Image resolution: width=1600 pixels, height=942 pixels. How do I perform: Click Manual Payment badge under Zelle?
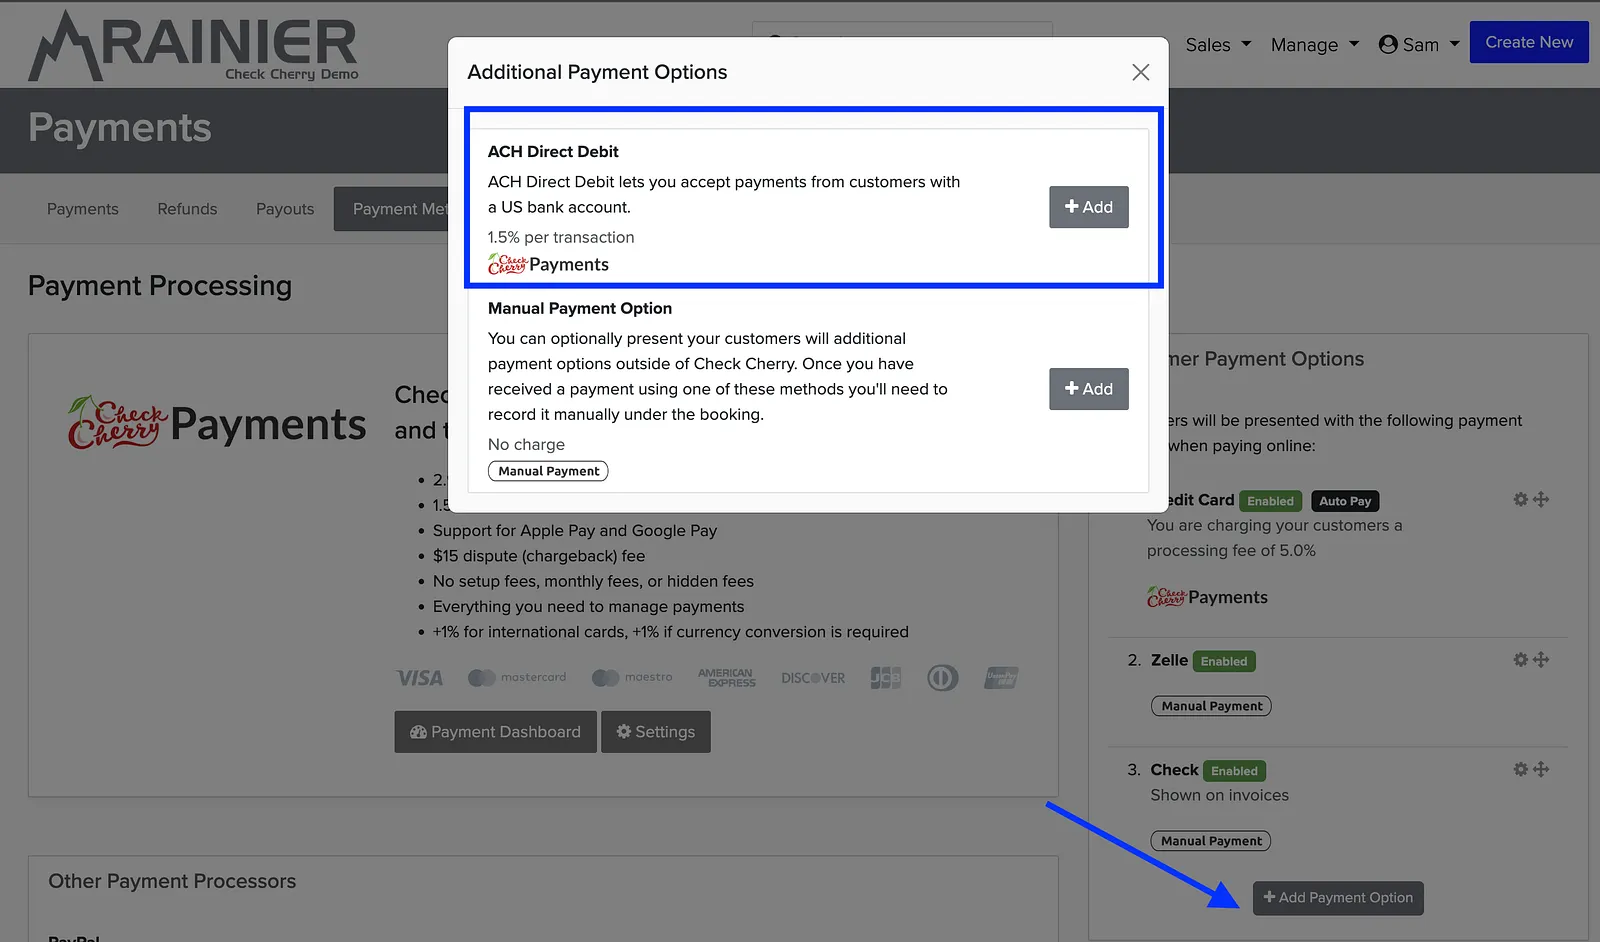[1211, 706]
